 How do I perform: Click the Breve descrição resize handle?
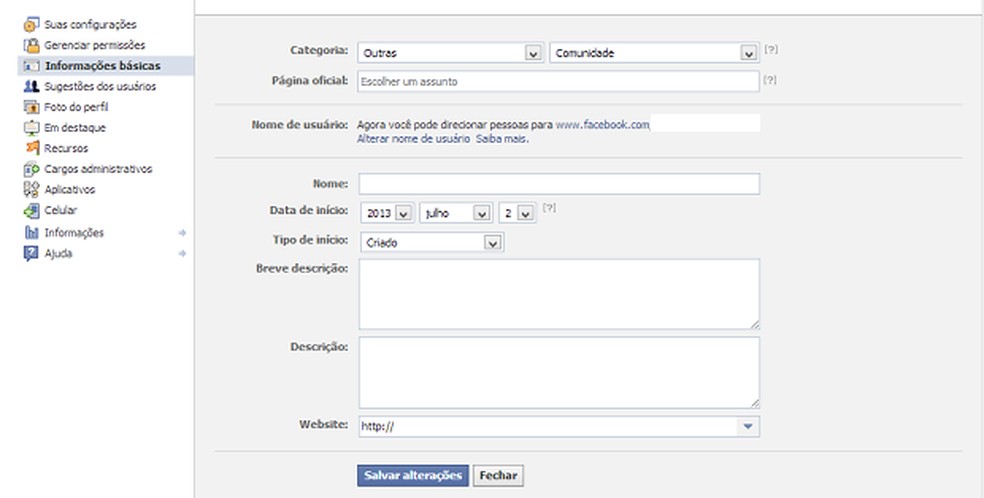click(754, 324)
